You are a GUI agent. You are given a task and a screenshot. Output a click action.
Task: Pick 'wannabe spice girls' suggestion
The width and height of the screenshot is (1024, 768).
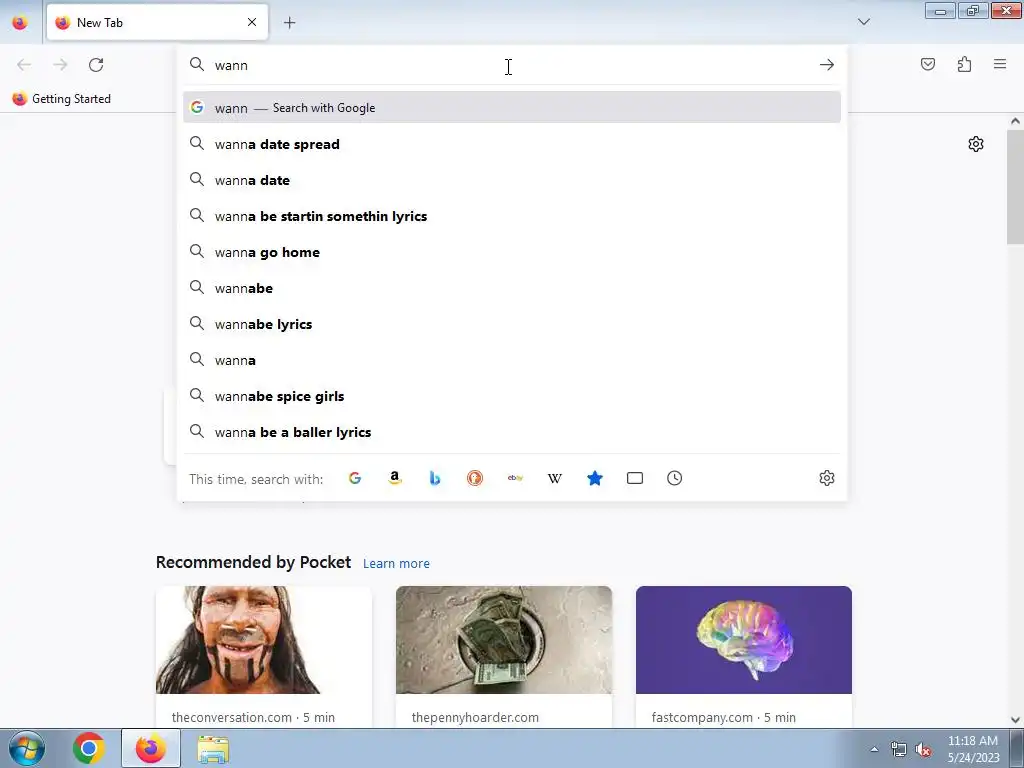pyautogui.click(x=512, y=396)
